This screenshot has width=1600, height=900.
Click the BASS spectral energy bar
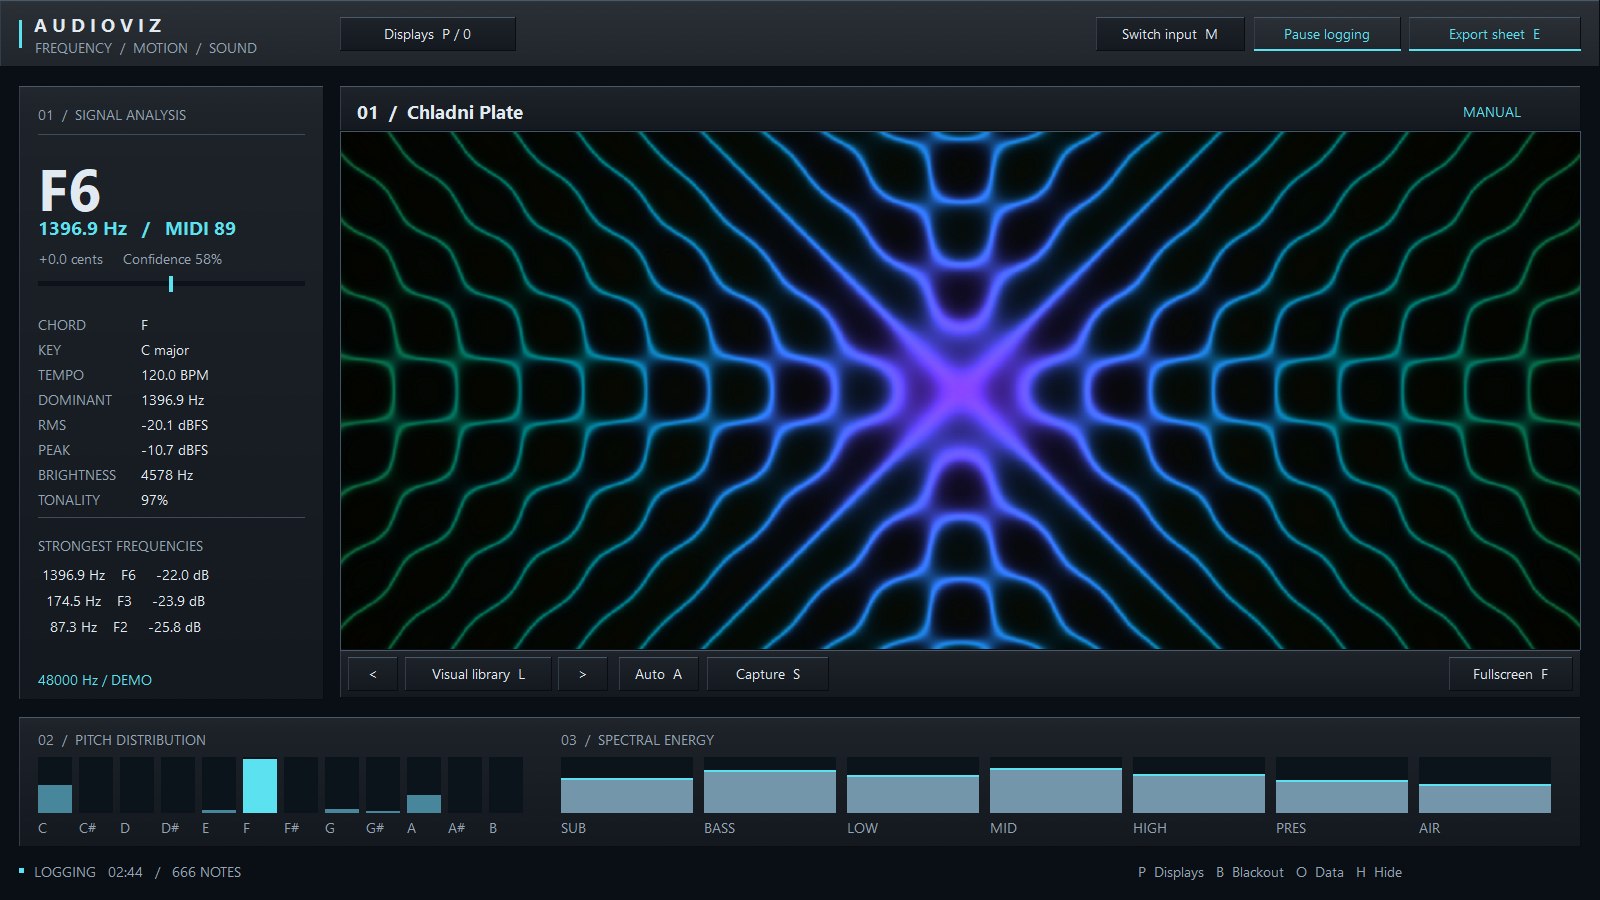[770, 785]
